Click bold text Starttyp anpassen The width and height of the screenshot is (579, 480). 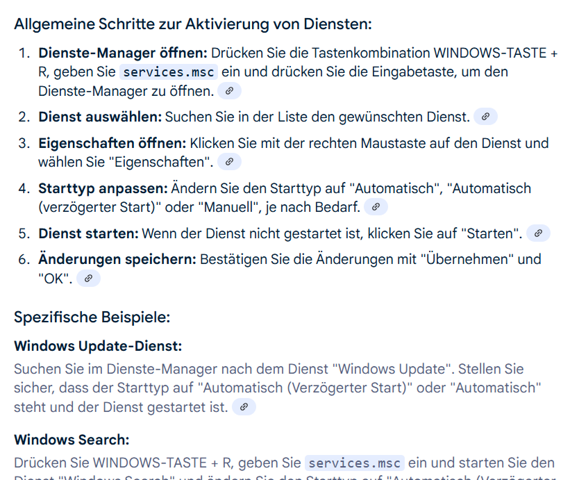point(103,188)
